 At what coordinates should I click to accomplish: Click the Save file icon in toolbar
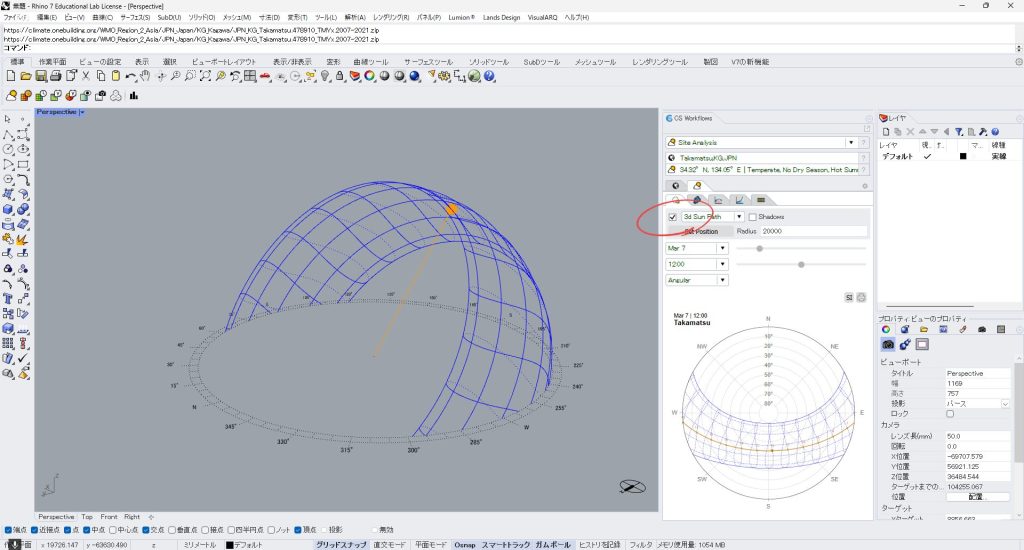[x=42, y=76]
